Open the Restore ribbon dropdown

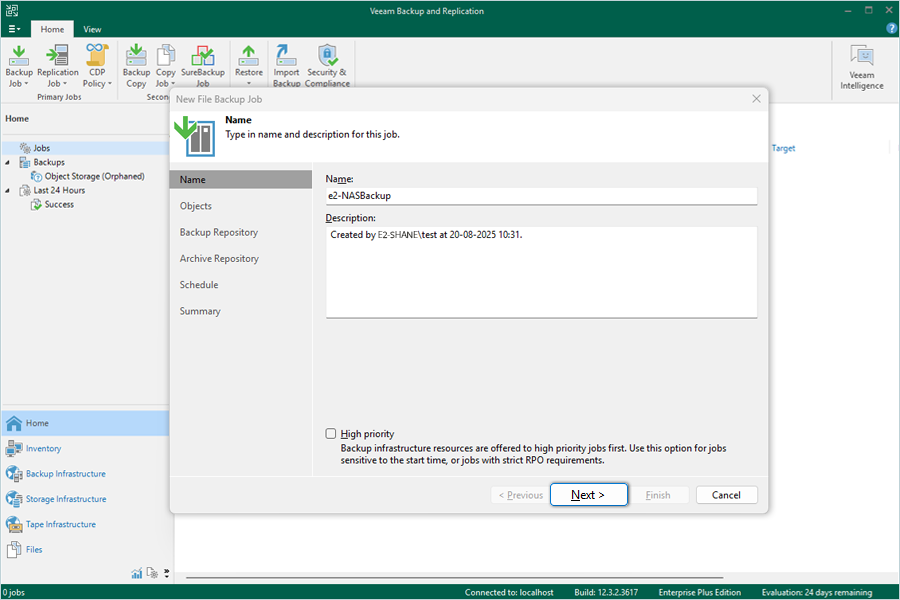(249, 66)
